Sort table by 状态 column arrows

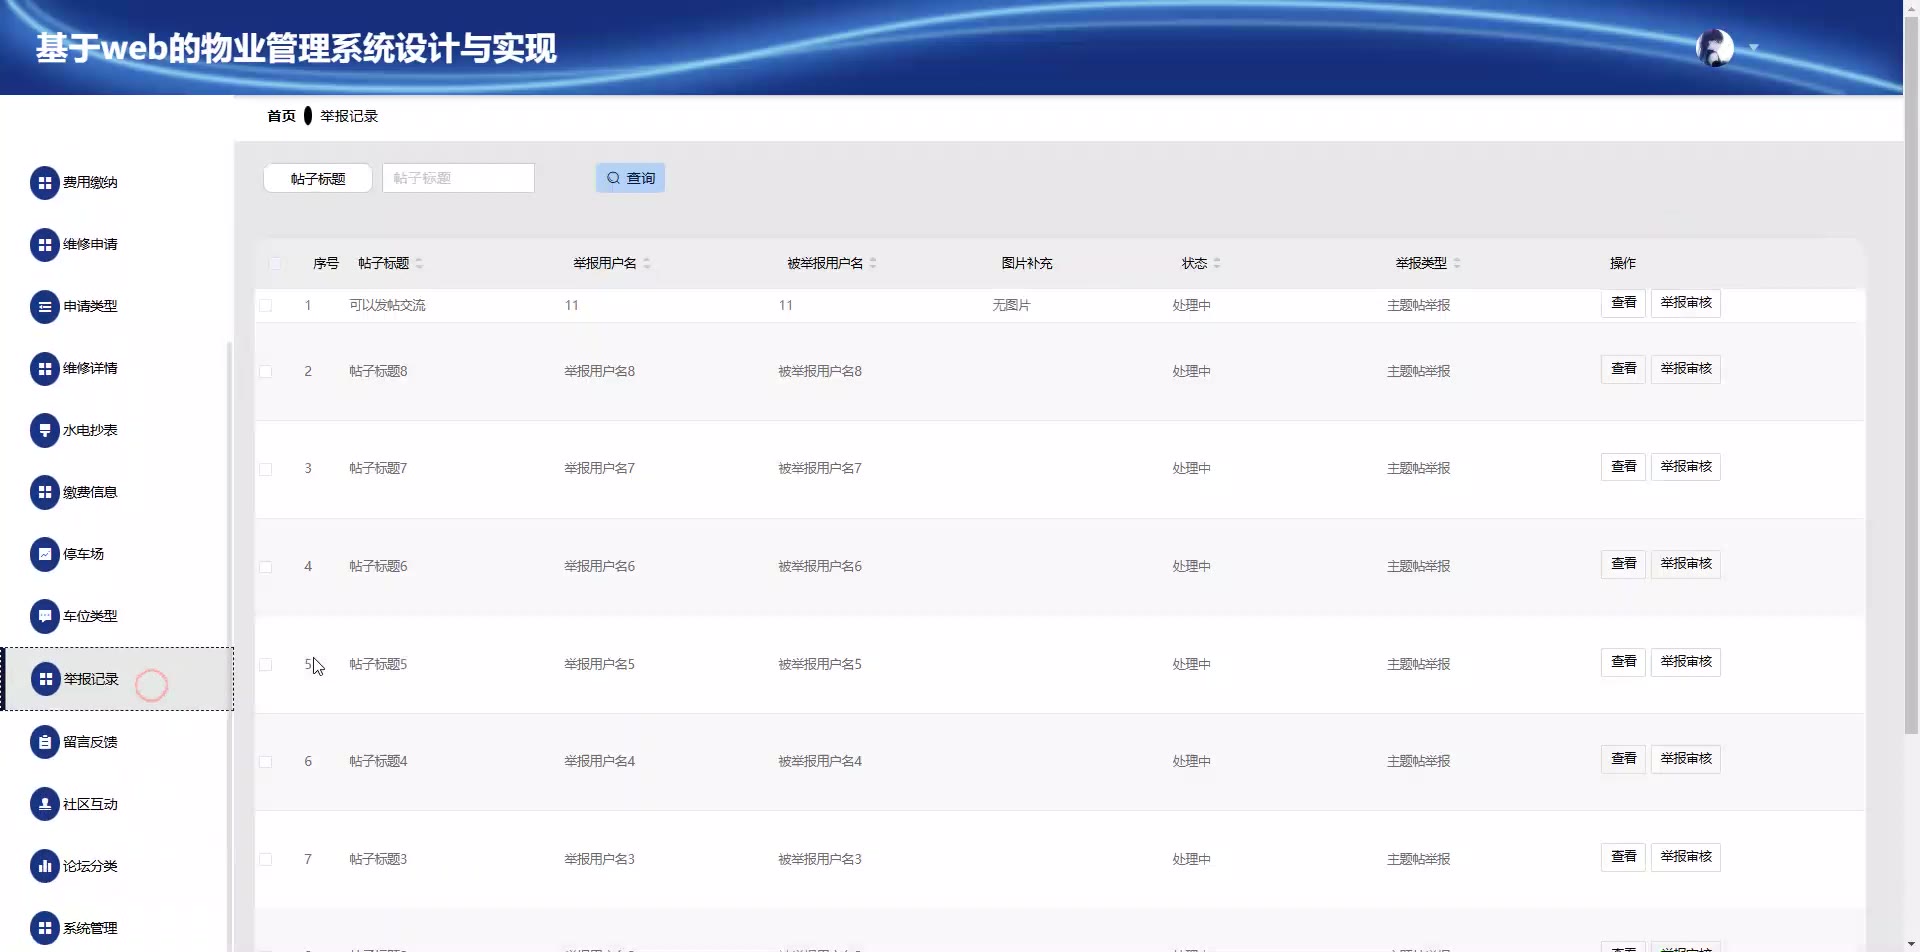1217,264
